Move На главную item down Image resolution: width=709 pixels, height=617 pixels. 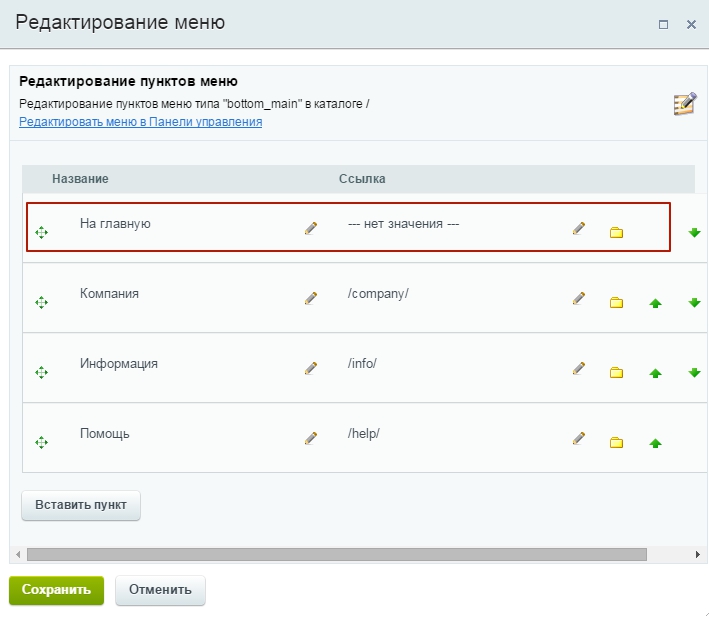pos(694,233)
